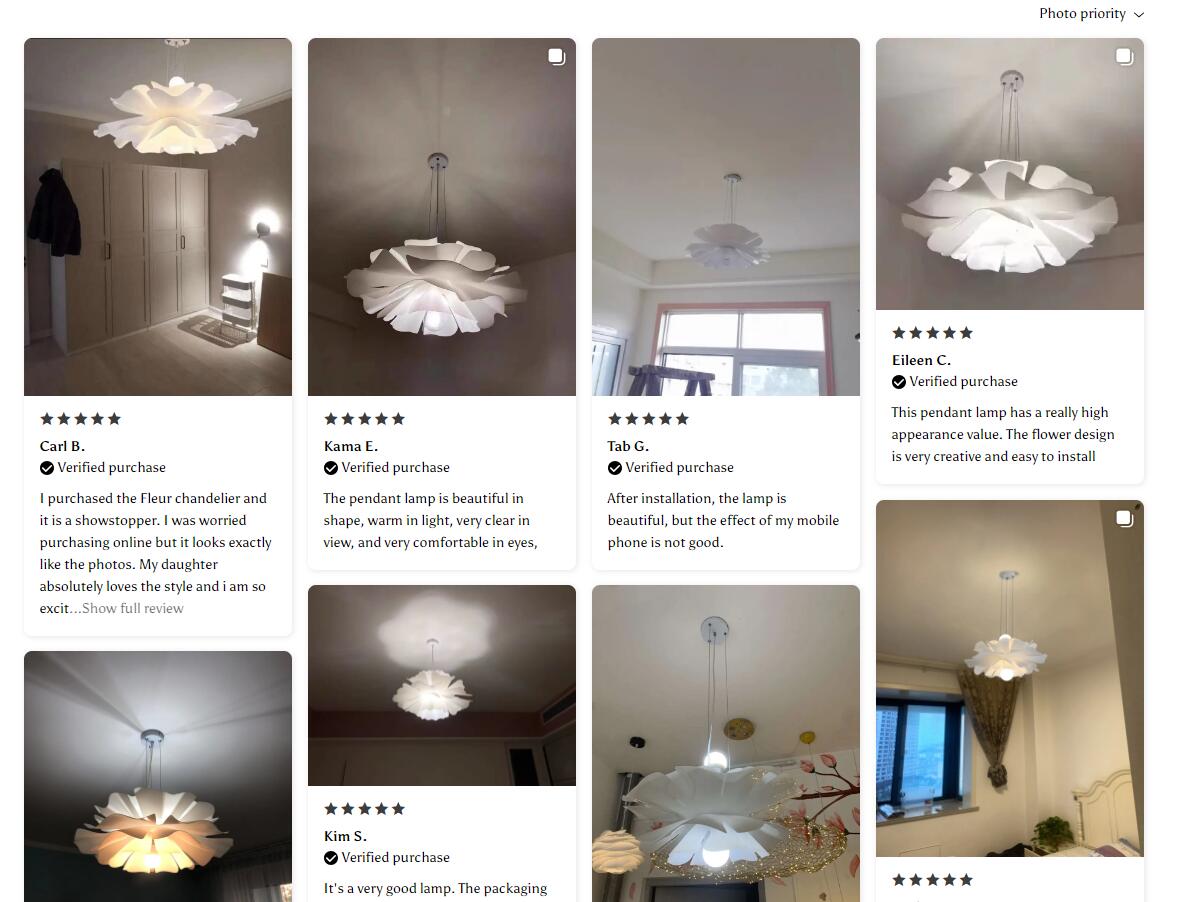1188x902 pixels.
Task: Open Carl B.'s wardrobe room lamp photo
Action: click(x=158, y=217)
